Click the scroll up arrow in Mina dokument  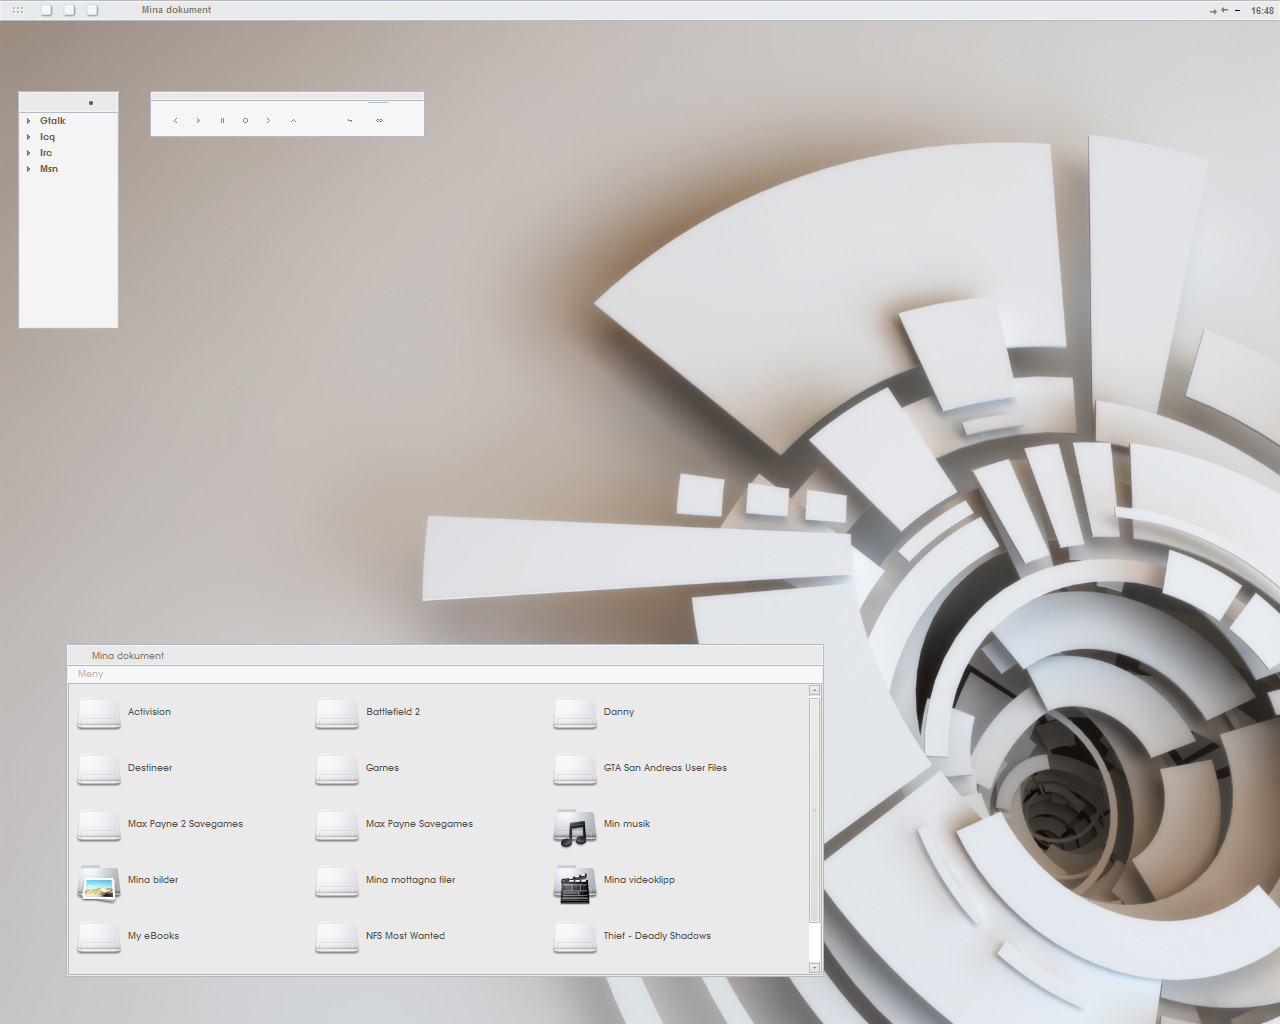(815, 690)
